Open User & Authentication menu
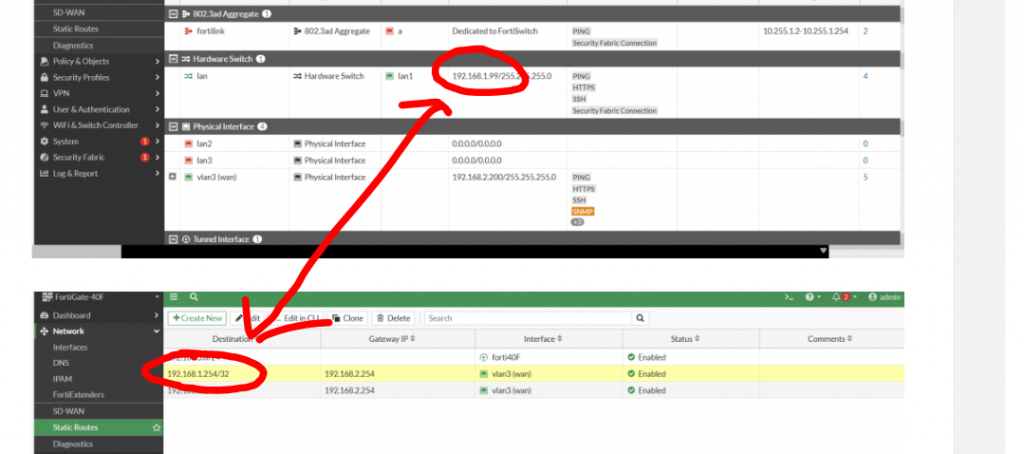 click(x=91, y=109)
